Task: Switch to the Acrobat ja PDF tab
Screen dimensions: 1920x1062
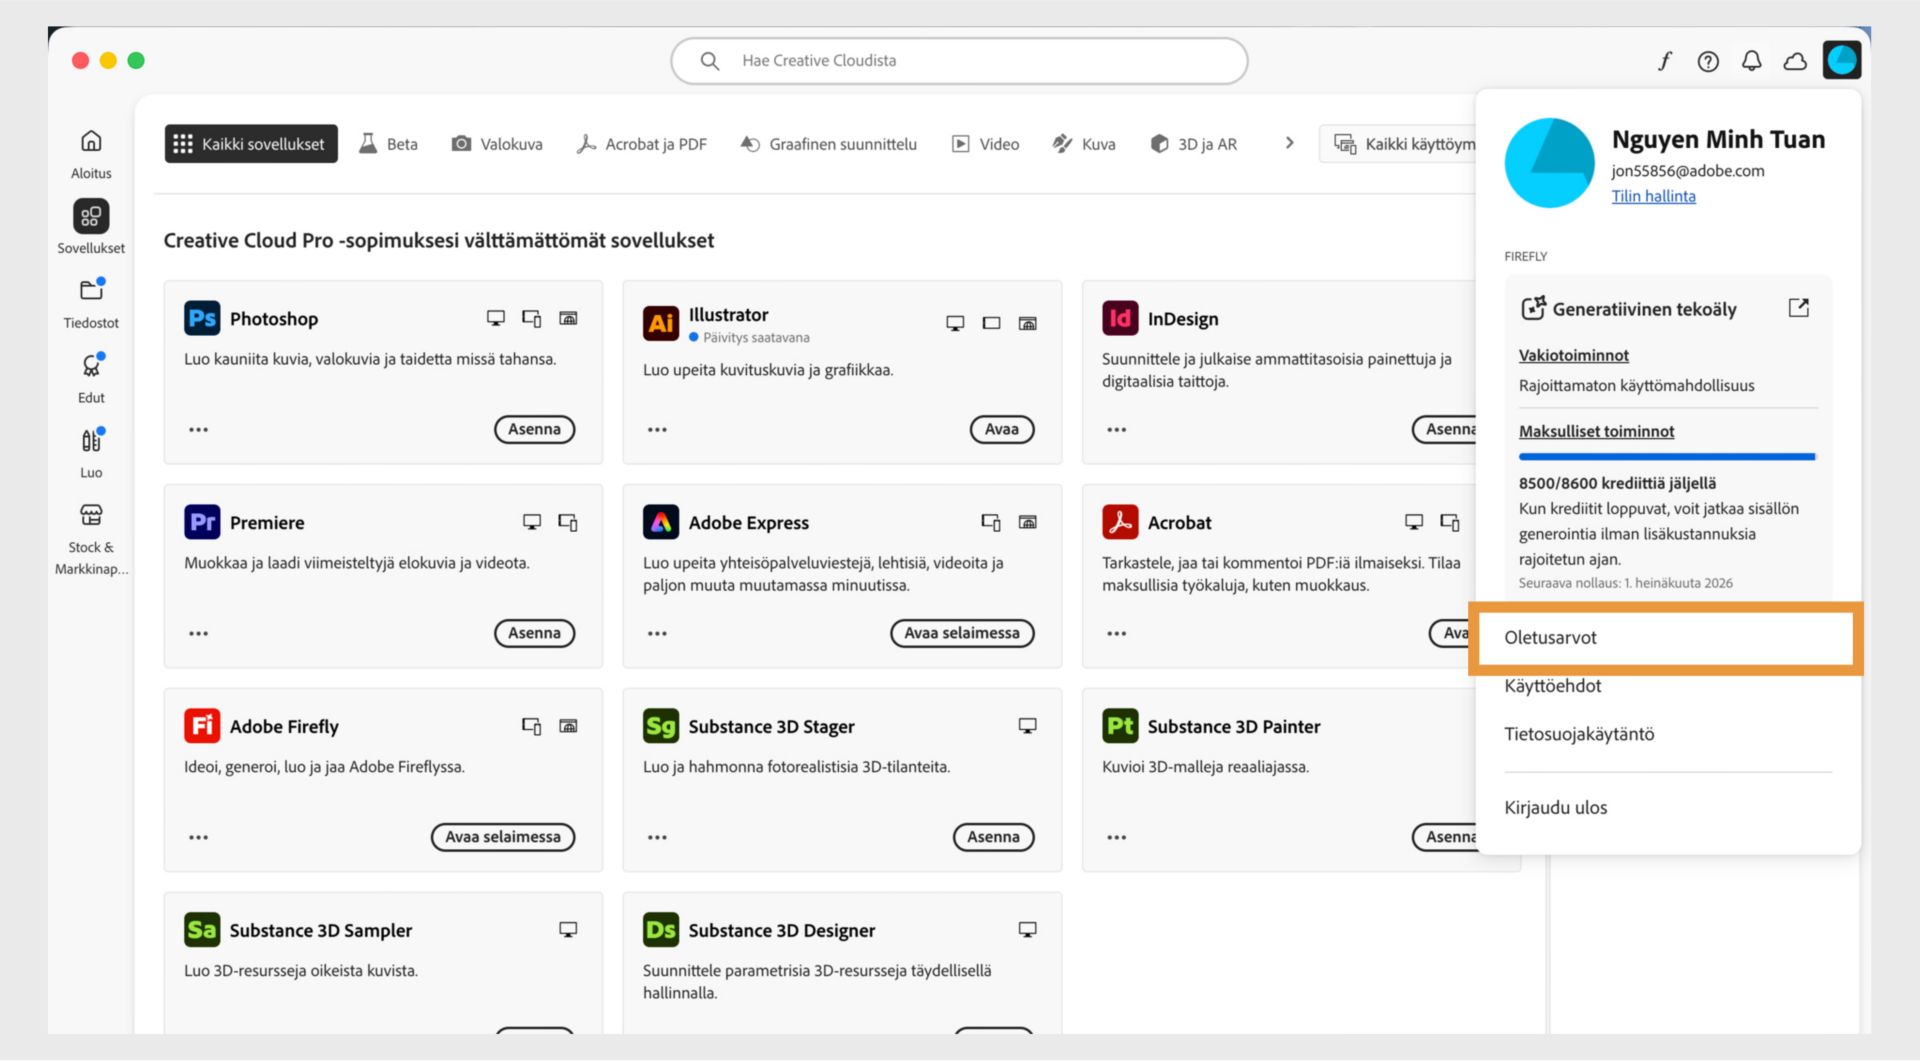Action: (642, 144)
